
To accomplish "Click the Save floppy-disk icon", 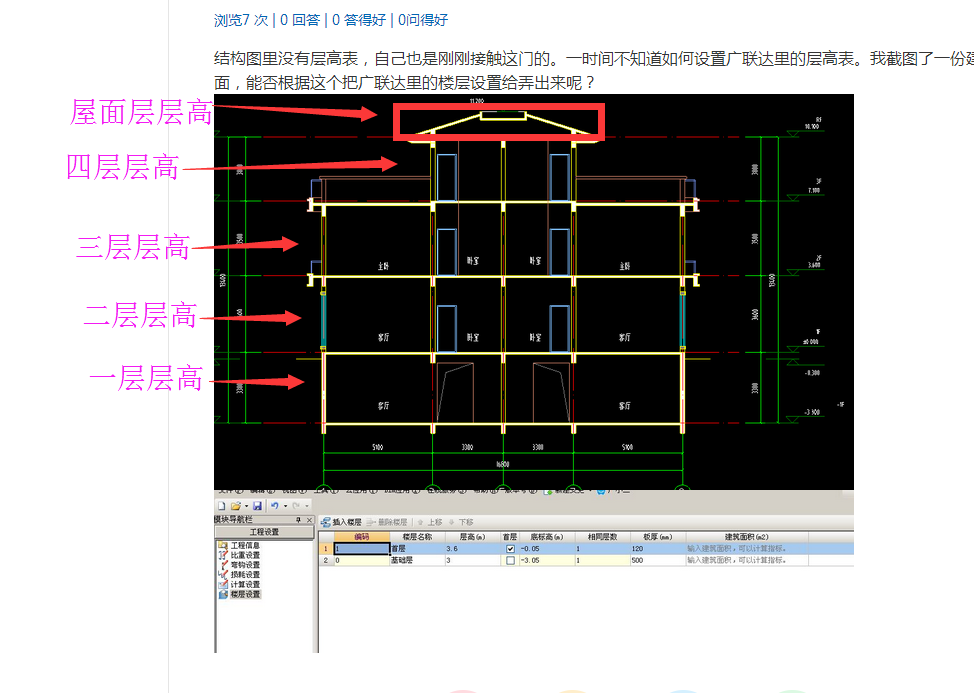I will 257,506.
